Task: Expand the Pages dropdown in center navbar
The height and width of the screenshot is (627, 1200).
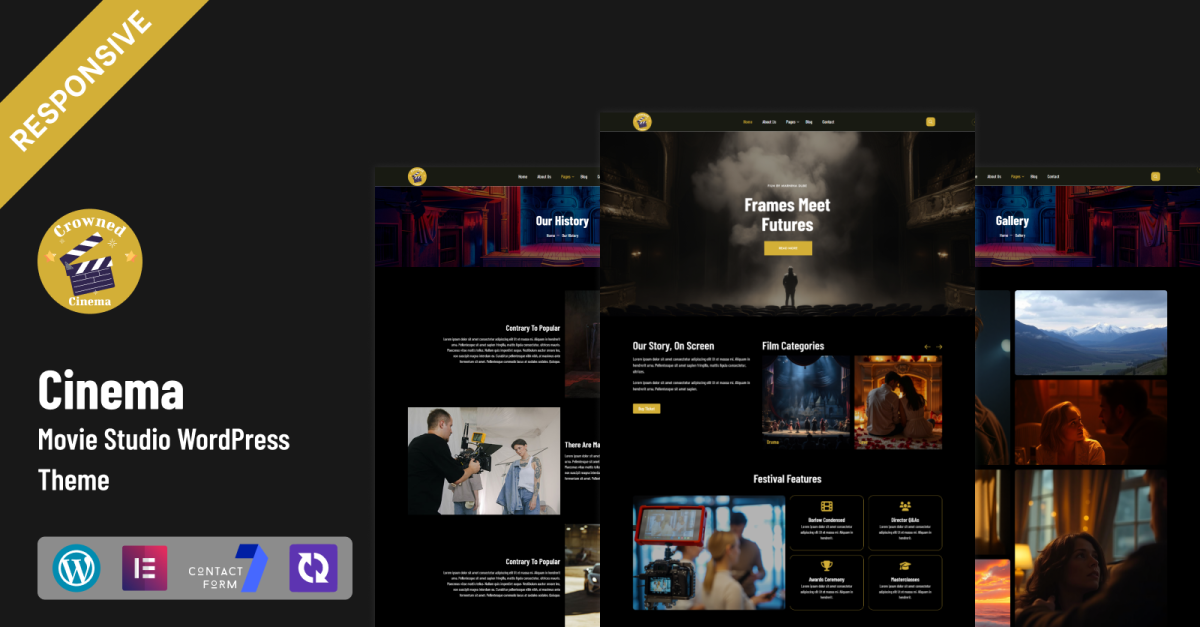Action: pyautogui.click(x=792, y=122)
